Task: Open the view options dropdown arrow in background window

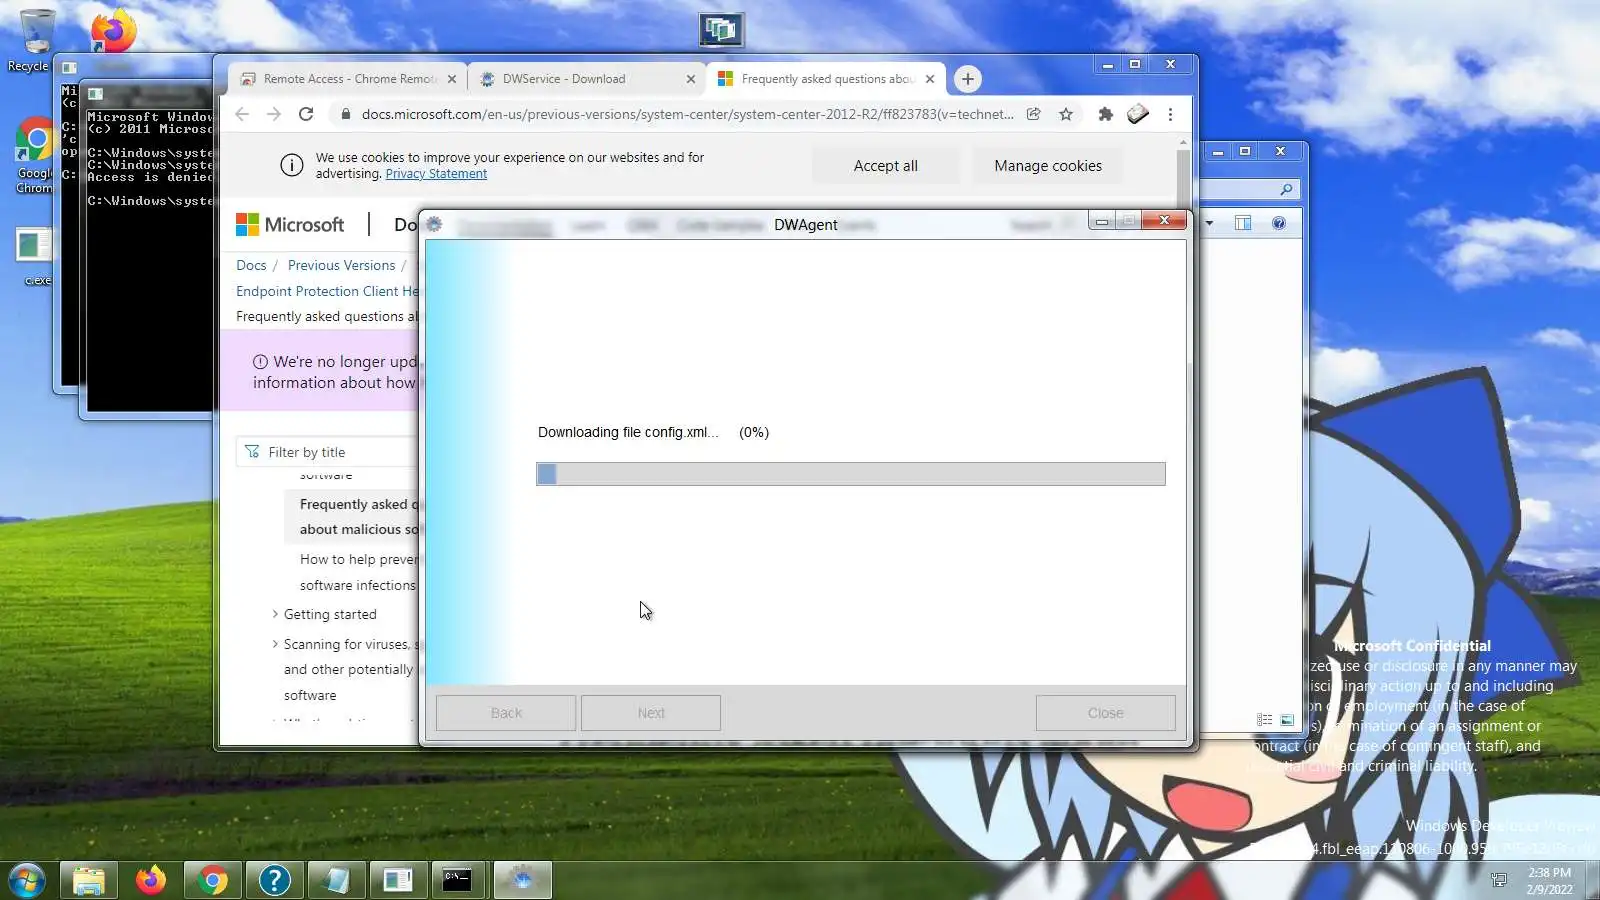Action: [1209, 223]
